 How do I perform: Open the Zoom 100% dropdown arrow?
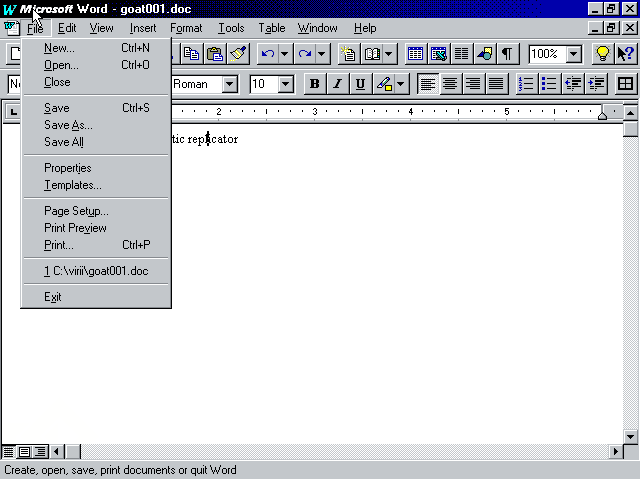click(574, 54)
